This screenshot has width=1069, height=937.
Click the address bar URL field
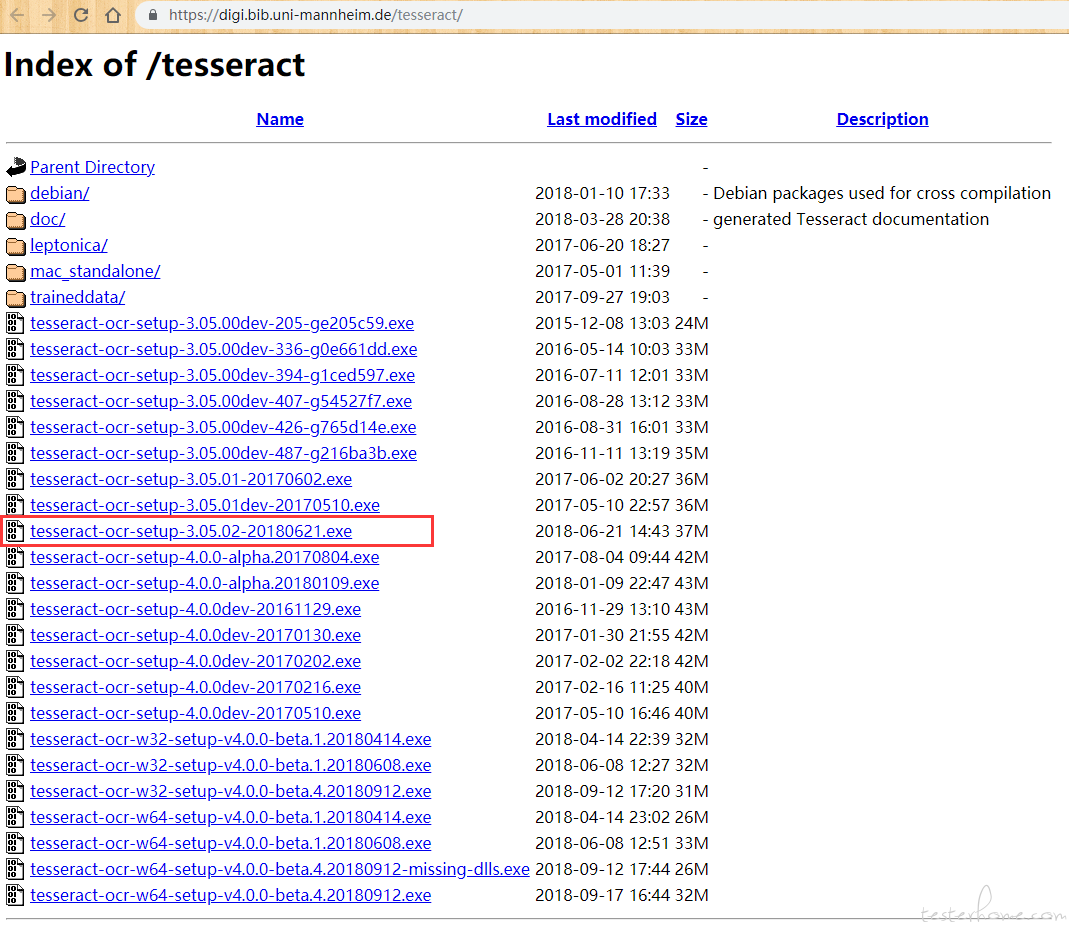[x=600, y=15]
